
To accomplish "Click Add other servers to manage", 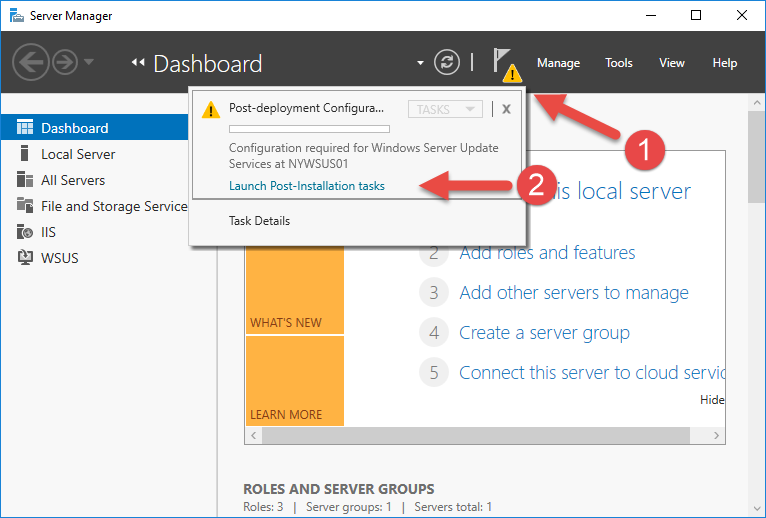I will click(x=574, y=292).
